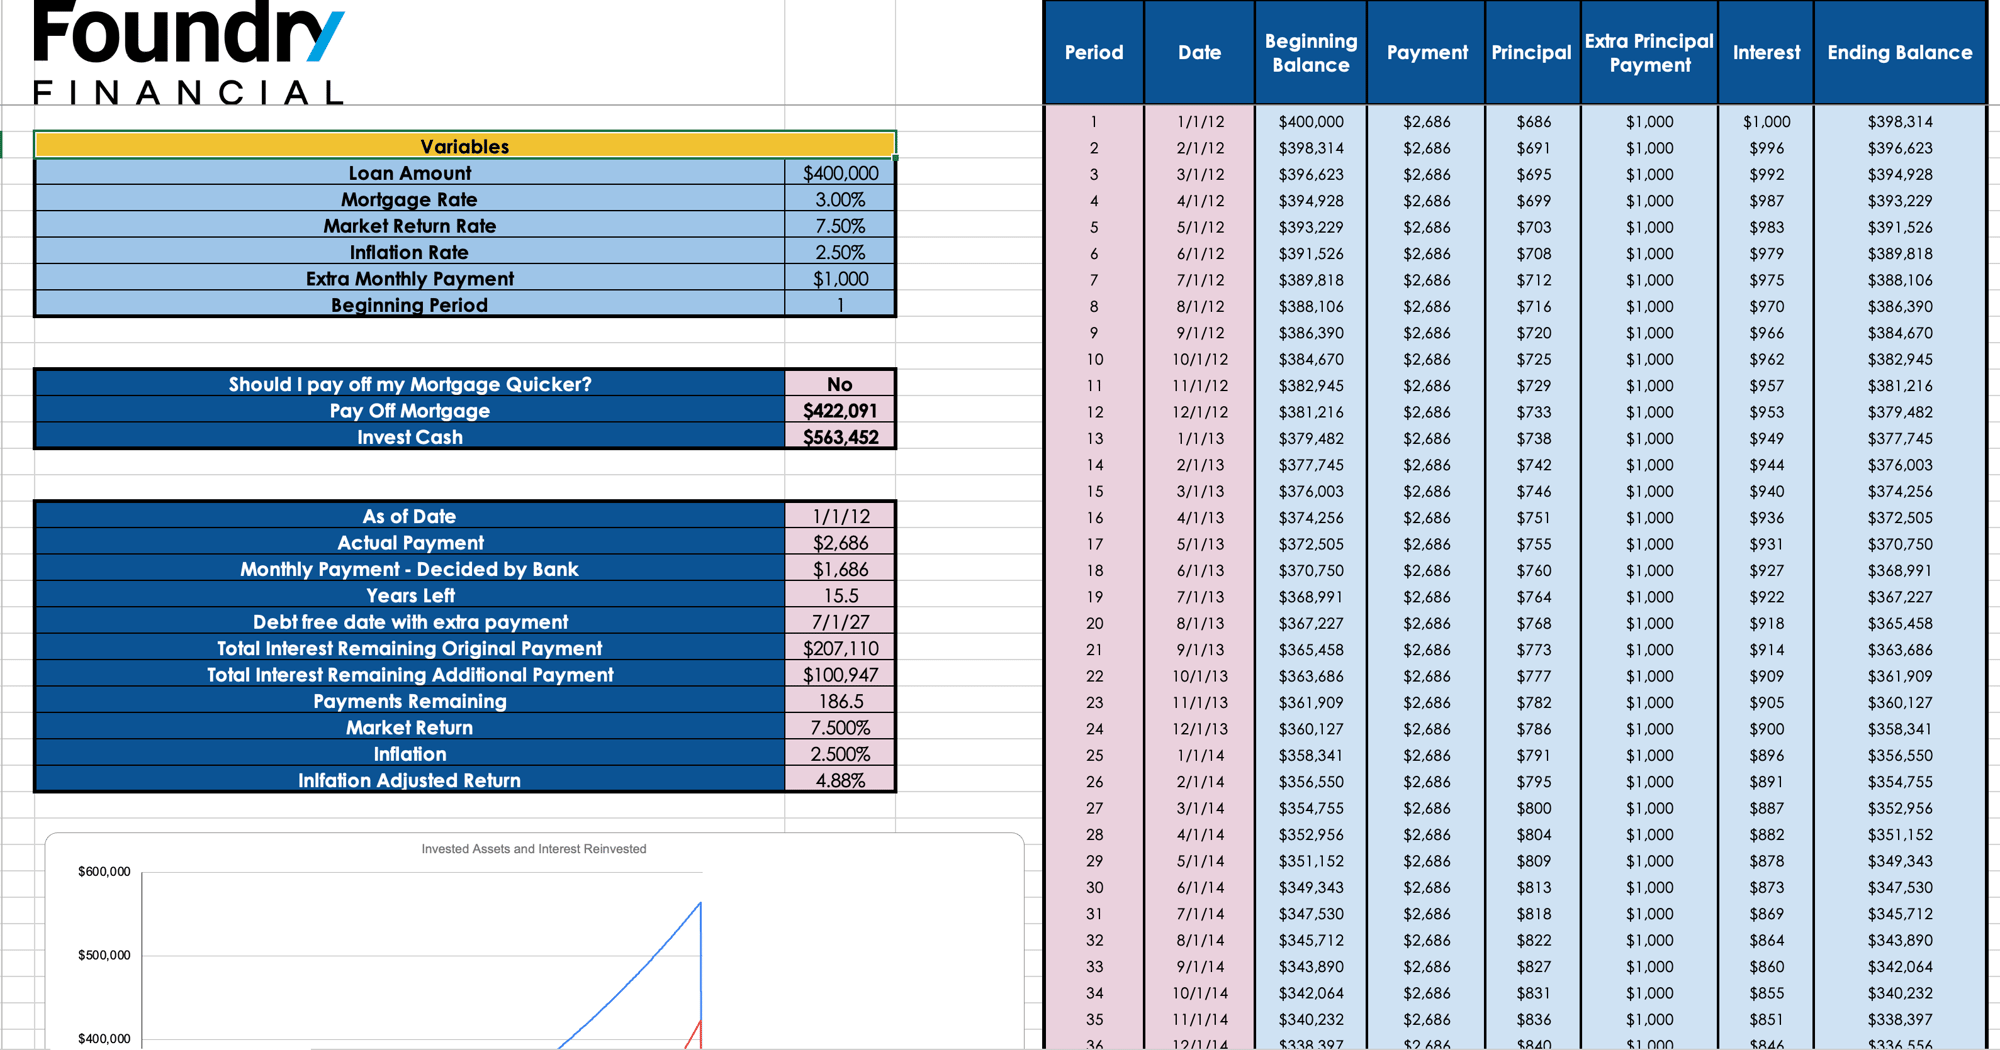Click the 'No' answer cell

[840, 384]
